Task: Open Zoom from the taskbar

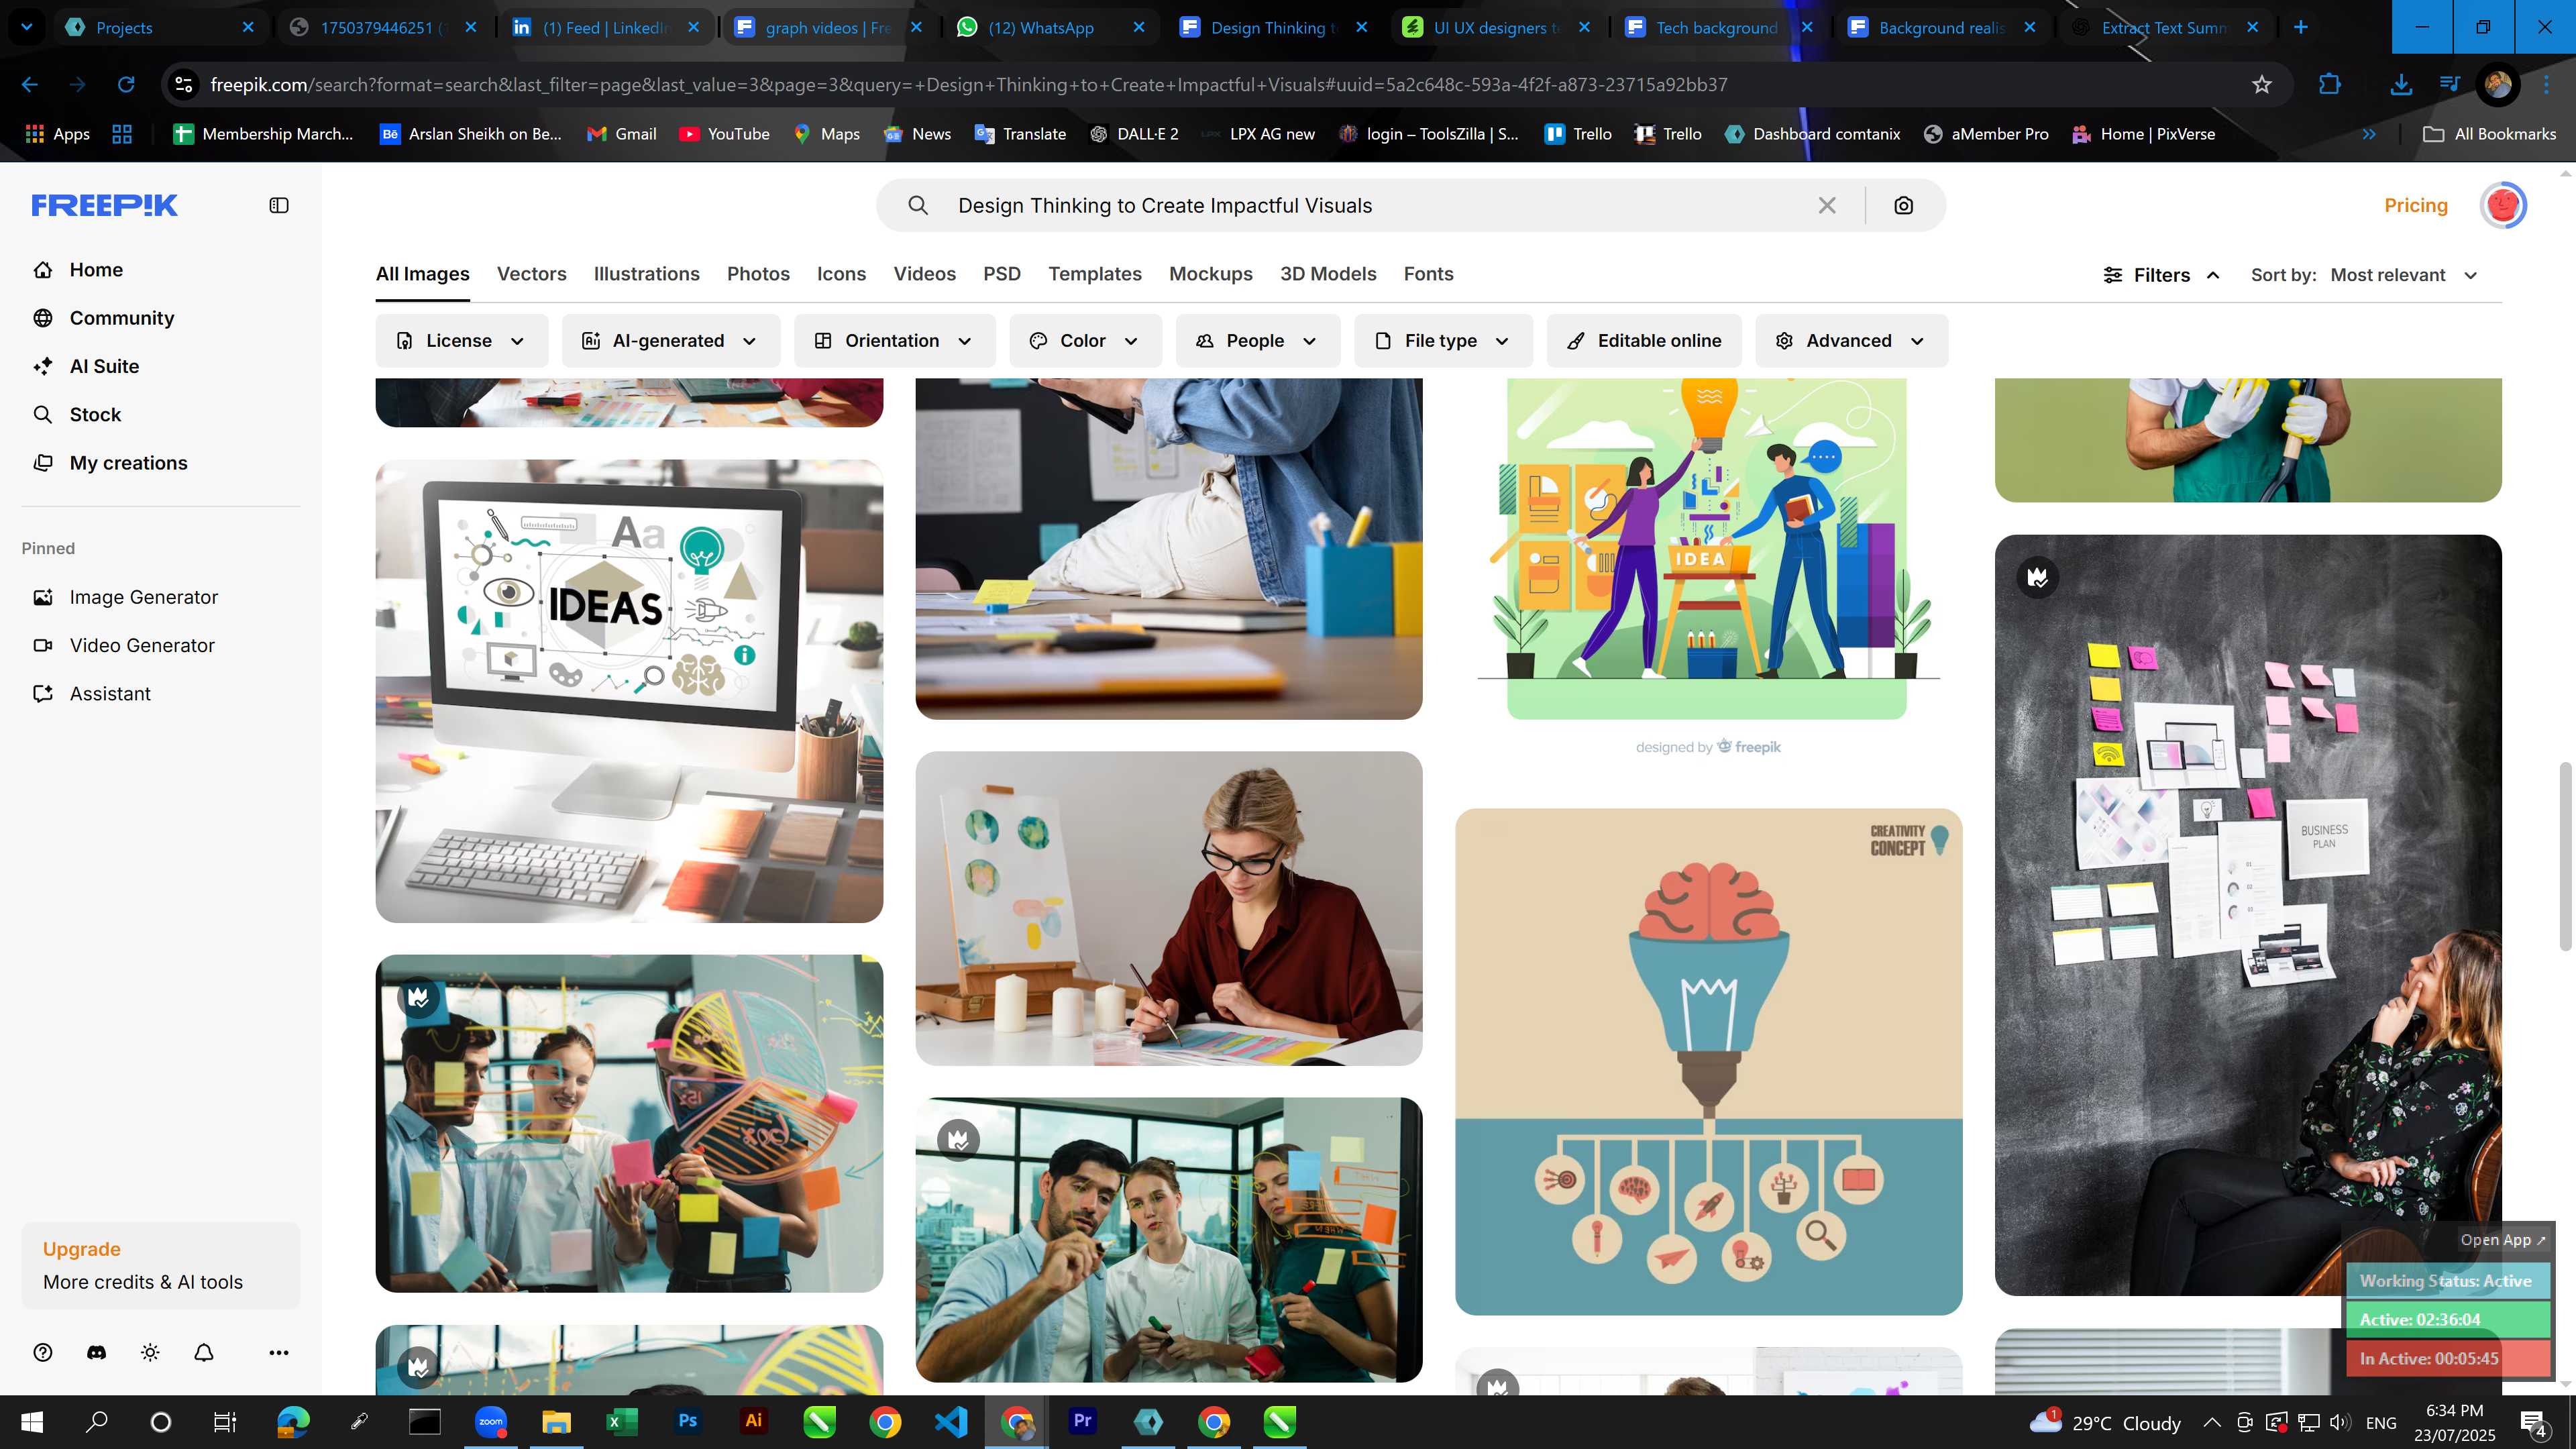Action: [491, 1421]
